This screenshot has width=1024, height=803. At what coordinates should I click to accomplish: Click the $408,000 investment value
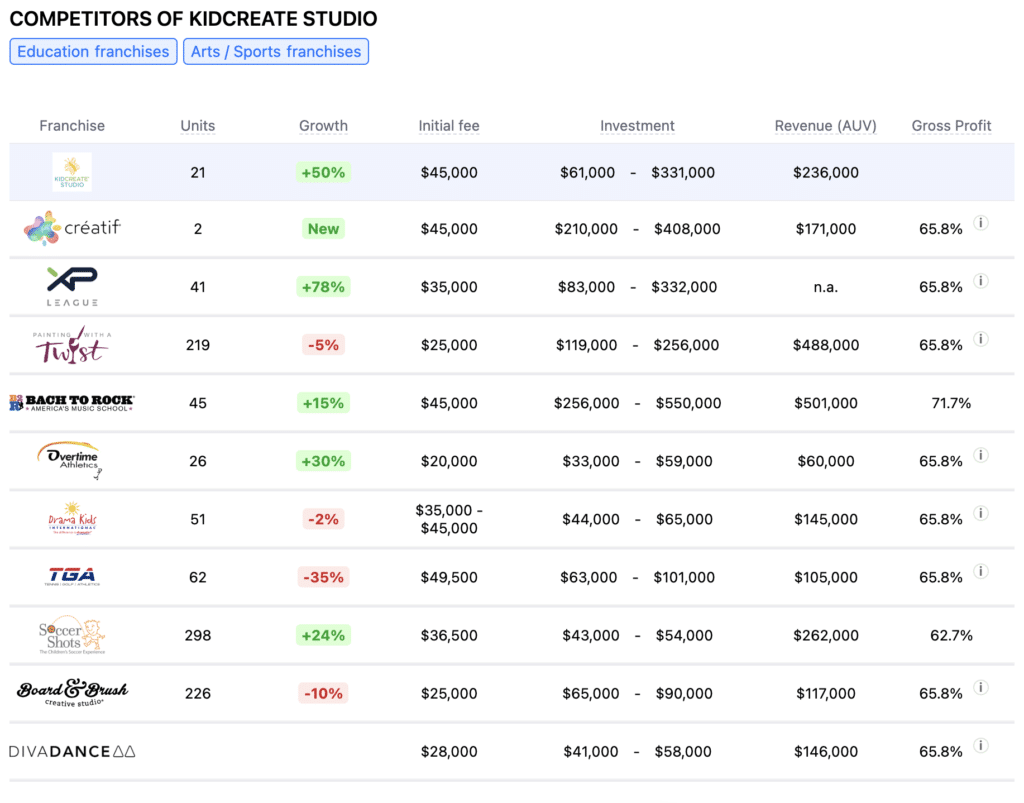(687, 228)
